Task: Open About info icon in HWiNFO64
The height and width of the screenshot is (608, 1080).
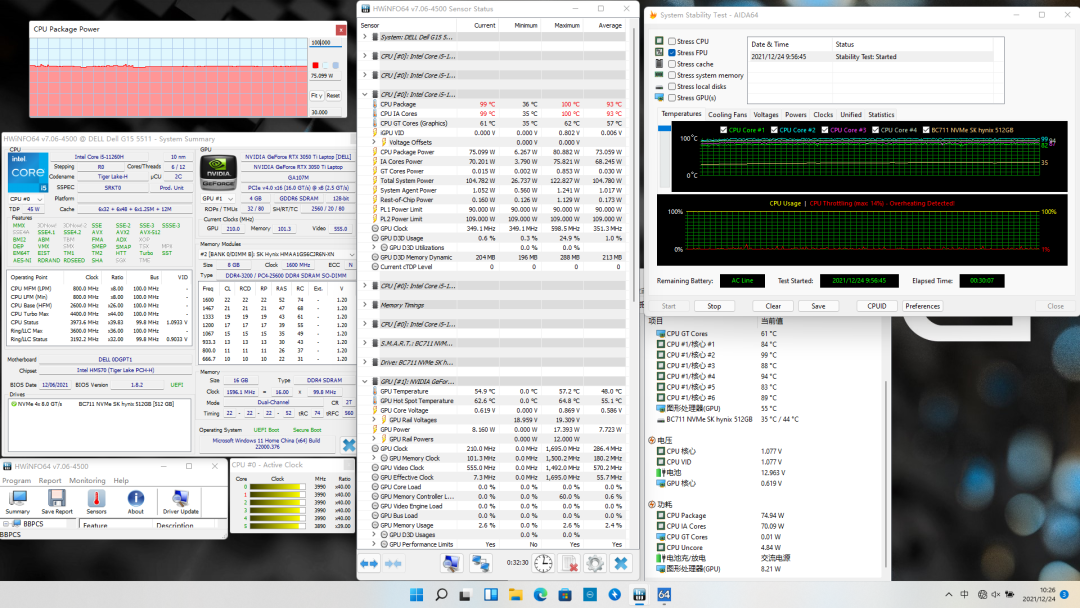Action: click(x=136, y=501)
